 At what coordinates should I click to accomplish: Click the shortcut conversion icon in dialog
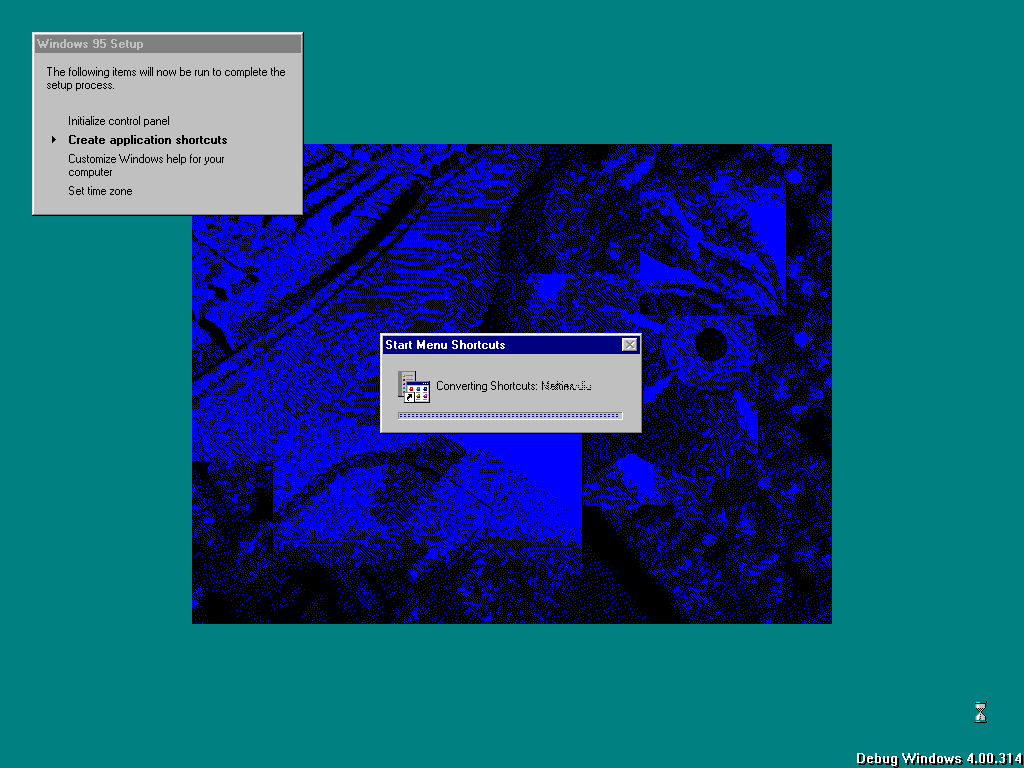[414, 387]
